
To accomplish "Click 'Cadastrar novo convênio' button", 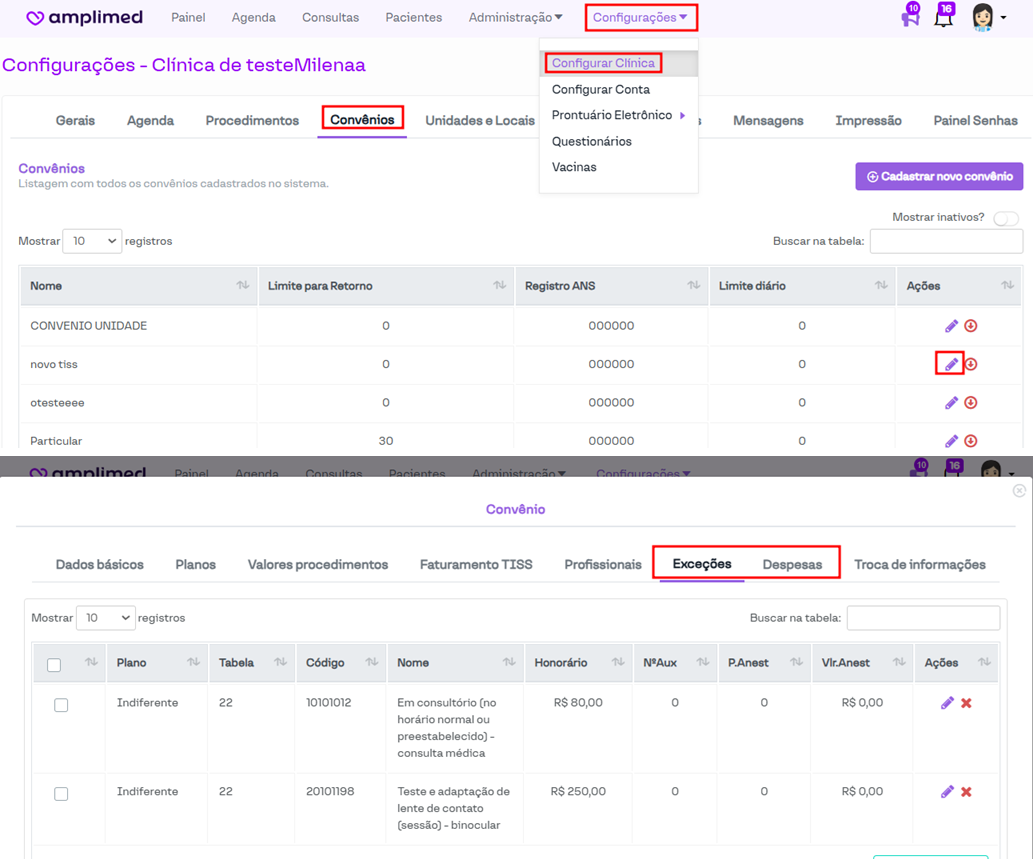I will point(939,177).
